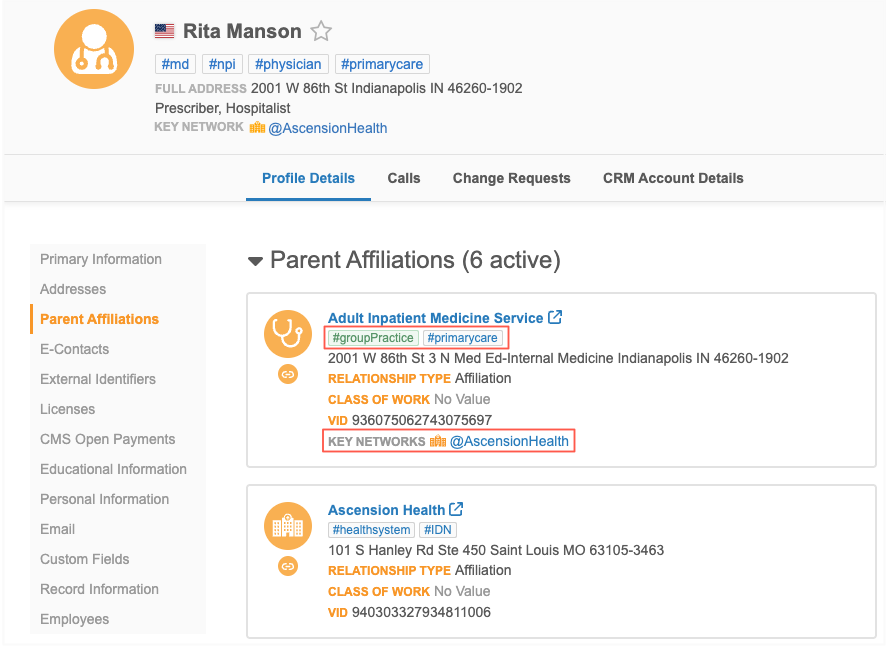Open @AscensionHealth key network link in header
Screen dimensions: 888x647
tap(327, 128)
